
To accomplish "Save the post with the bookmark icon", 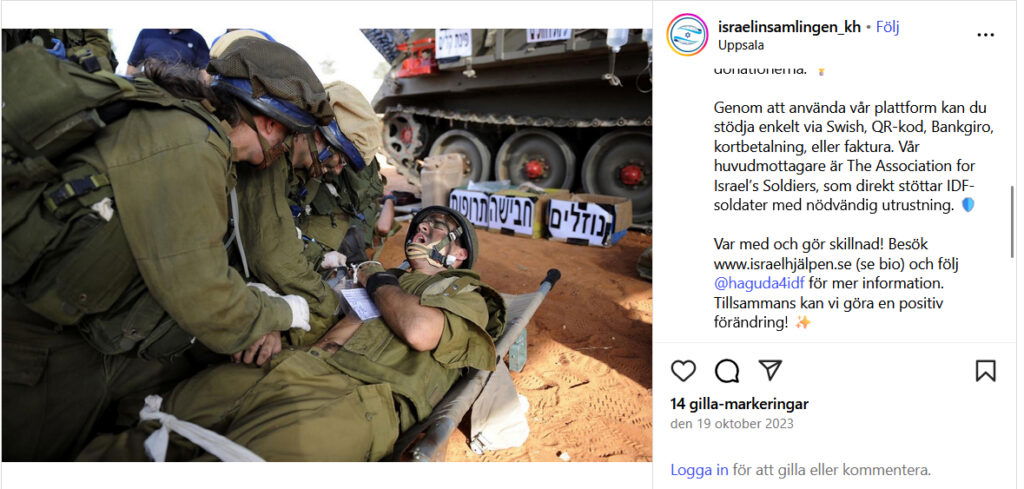I will (985, 371).
